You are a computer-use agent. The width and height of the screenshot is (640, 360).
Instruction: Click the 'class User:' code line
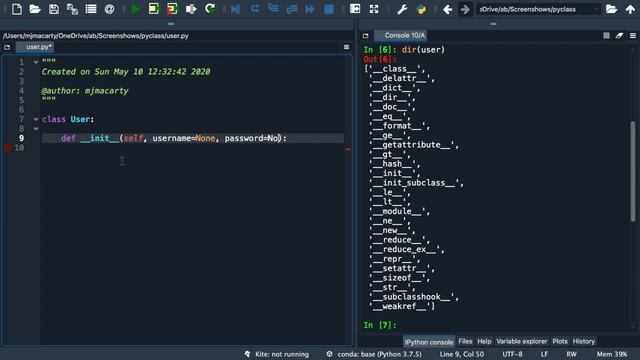click(x=68, y=119)
